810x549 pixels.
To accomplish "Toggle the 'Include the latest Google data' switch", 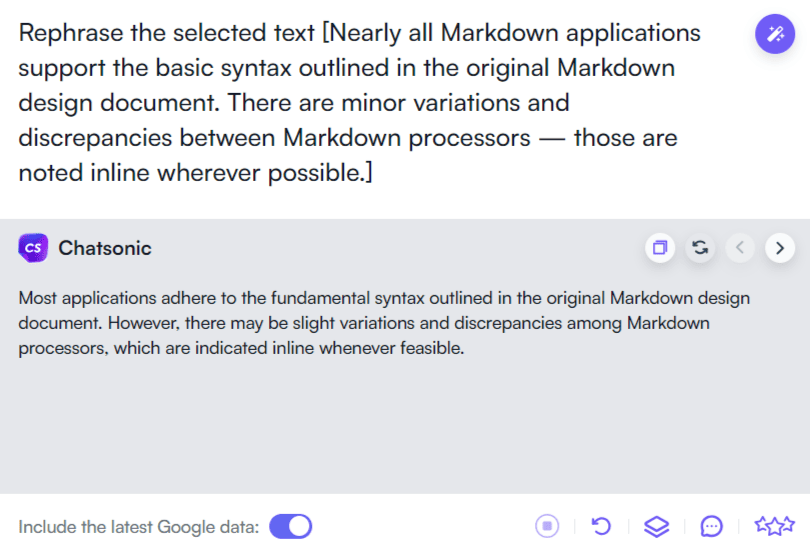I will pyautogui.click(x=291, y=526).
